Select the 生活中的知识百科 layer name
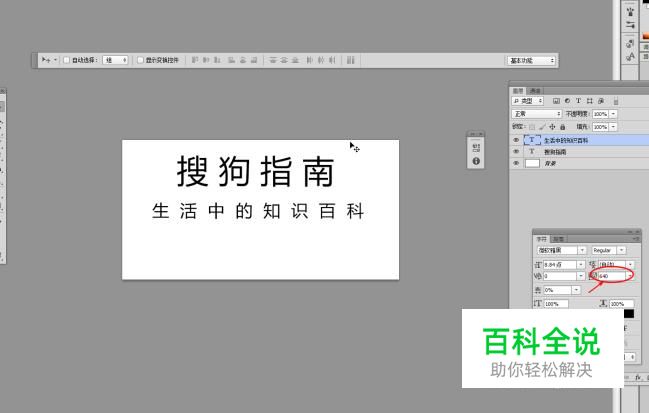The width and height of the screenshot is (649, 413). 566,141
